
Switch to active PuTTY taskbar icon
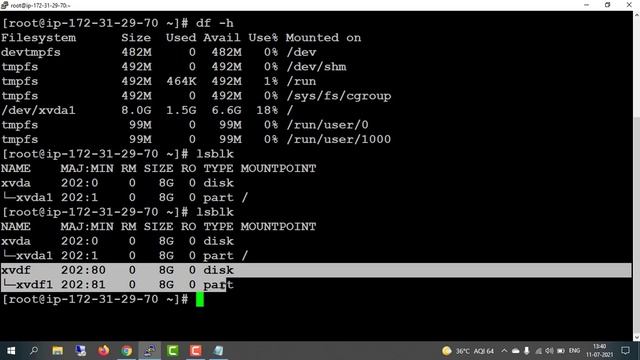tap(149, 351)
